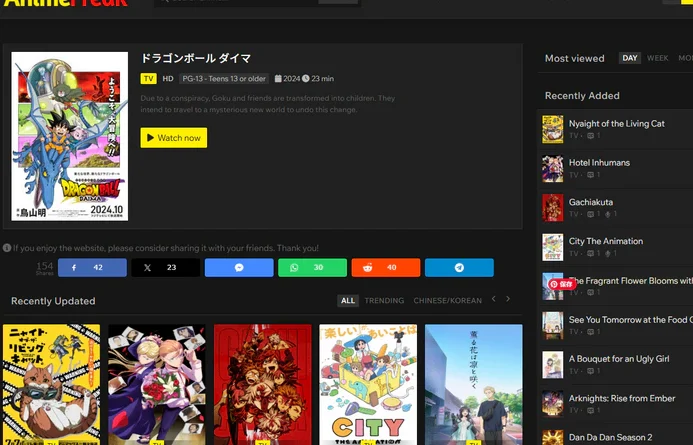Share via WhatsApp with 30 shares
This screenshot has width=693, height=445.
pyautogui.click(x=312, y=267)
